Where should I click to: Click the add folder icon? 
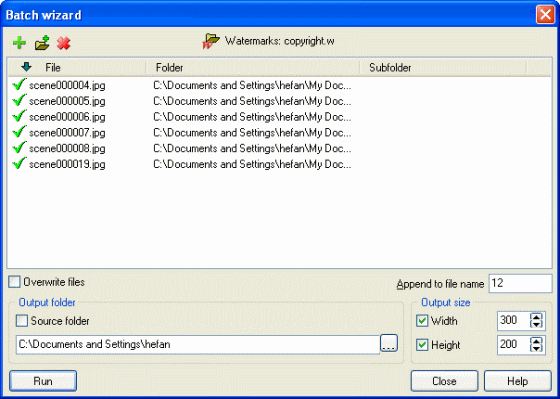[x=42, y=43]
